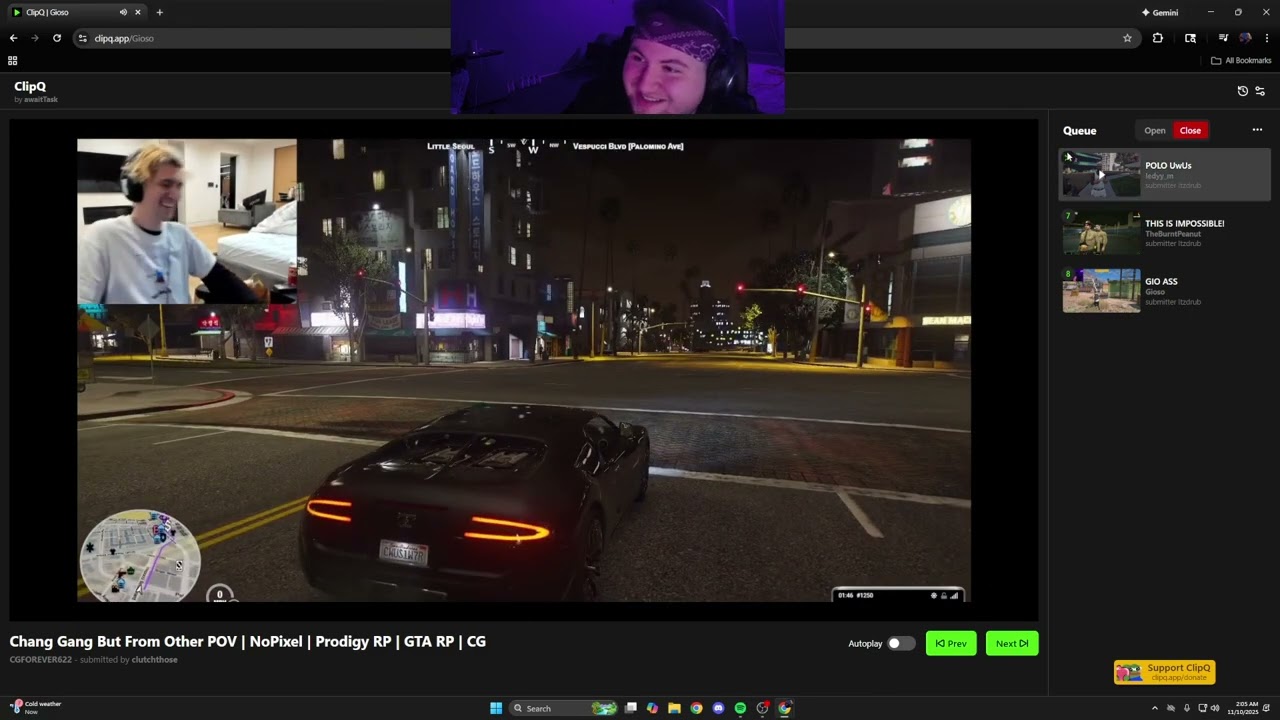The width and height of the screenshot is (1280, 720).
Task: Show hidden system tray icons
Action: click(1154, 708)
